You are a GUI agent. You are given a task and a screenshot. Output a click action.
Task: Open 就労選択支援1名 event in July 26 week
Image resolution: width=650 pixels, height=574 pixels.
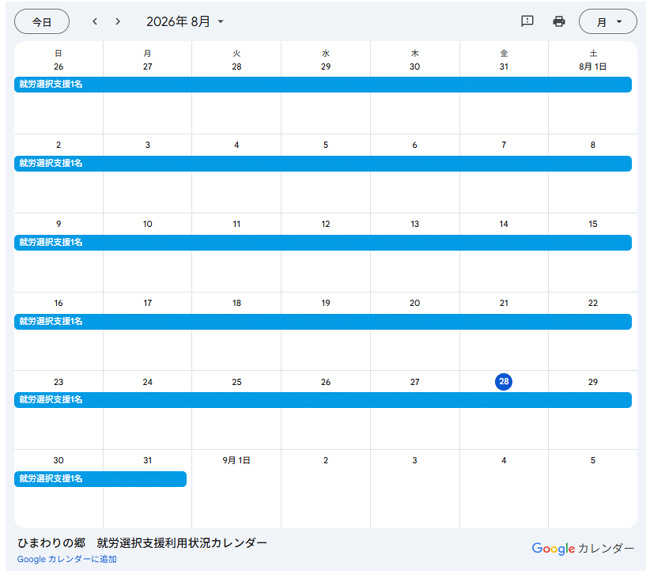[x=323, y=85]
